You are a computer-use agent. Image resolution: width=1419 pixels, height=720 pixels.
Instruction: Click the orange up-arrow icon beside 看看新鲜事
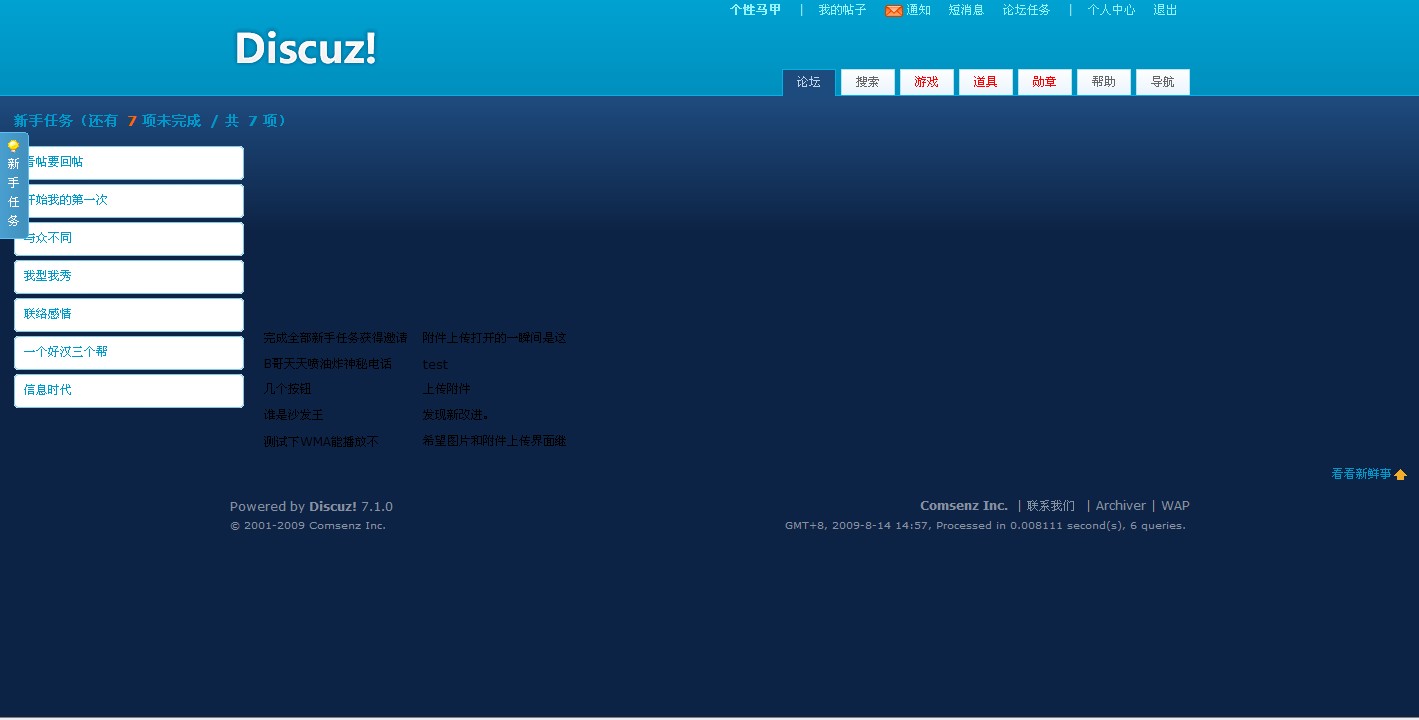coord(1400,475)
